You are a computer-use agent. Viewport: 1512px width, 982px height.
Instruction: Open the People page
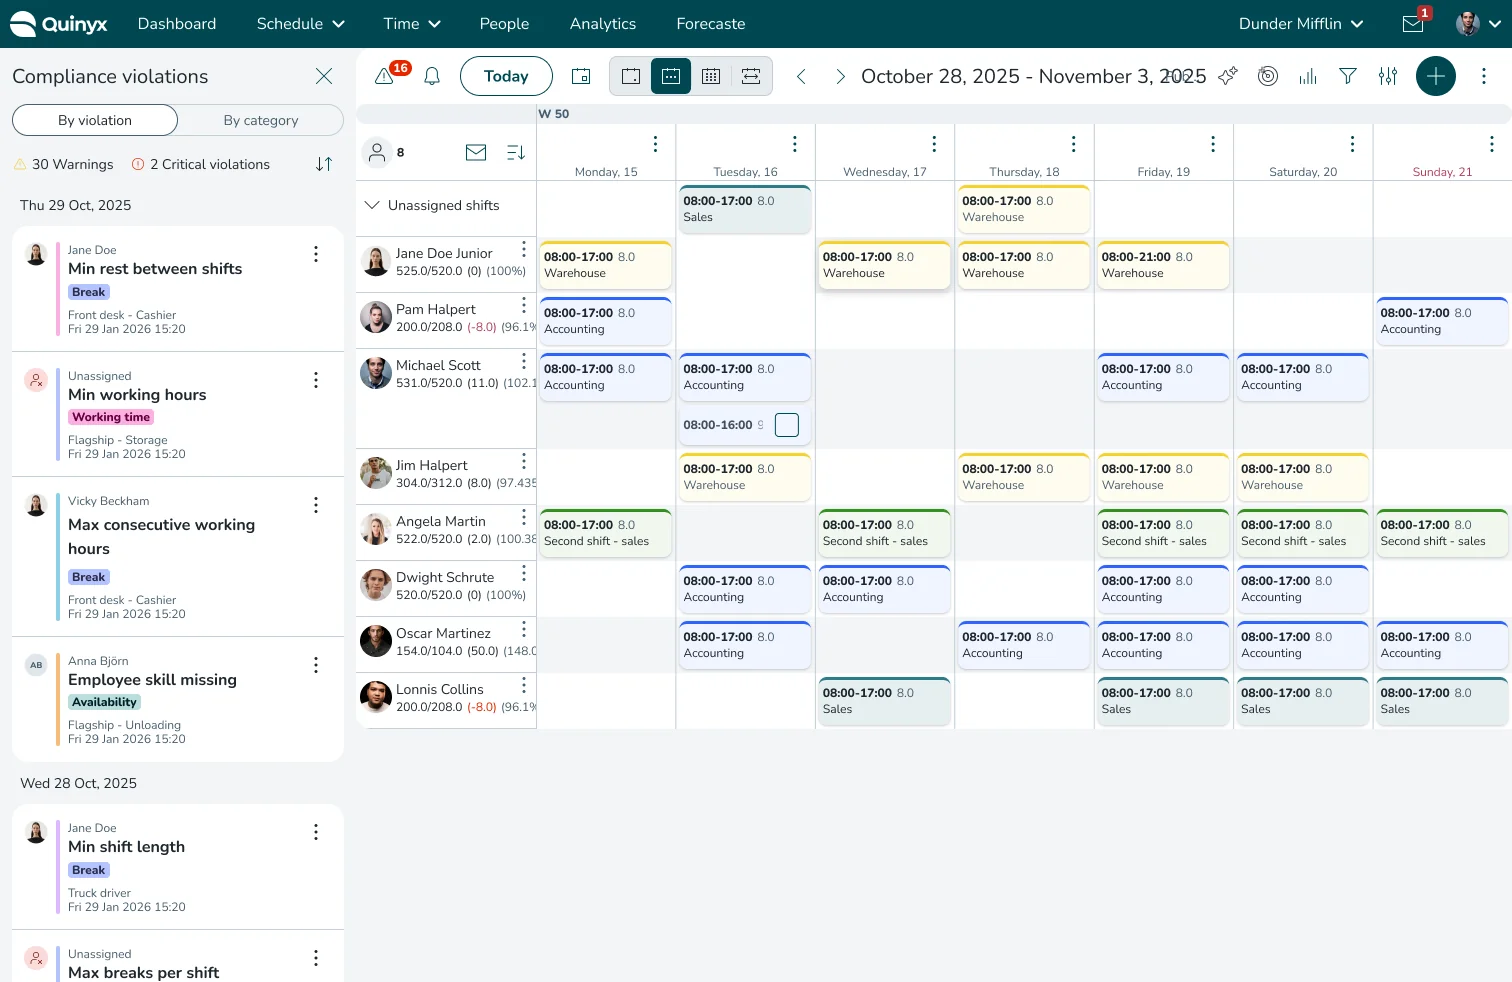click(504, 24)
